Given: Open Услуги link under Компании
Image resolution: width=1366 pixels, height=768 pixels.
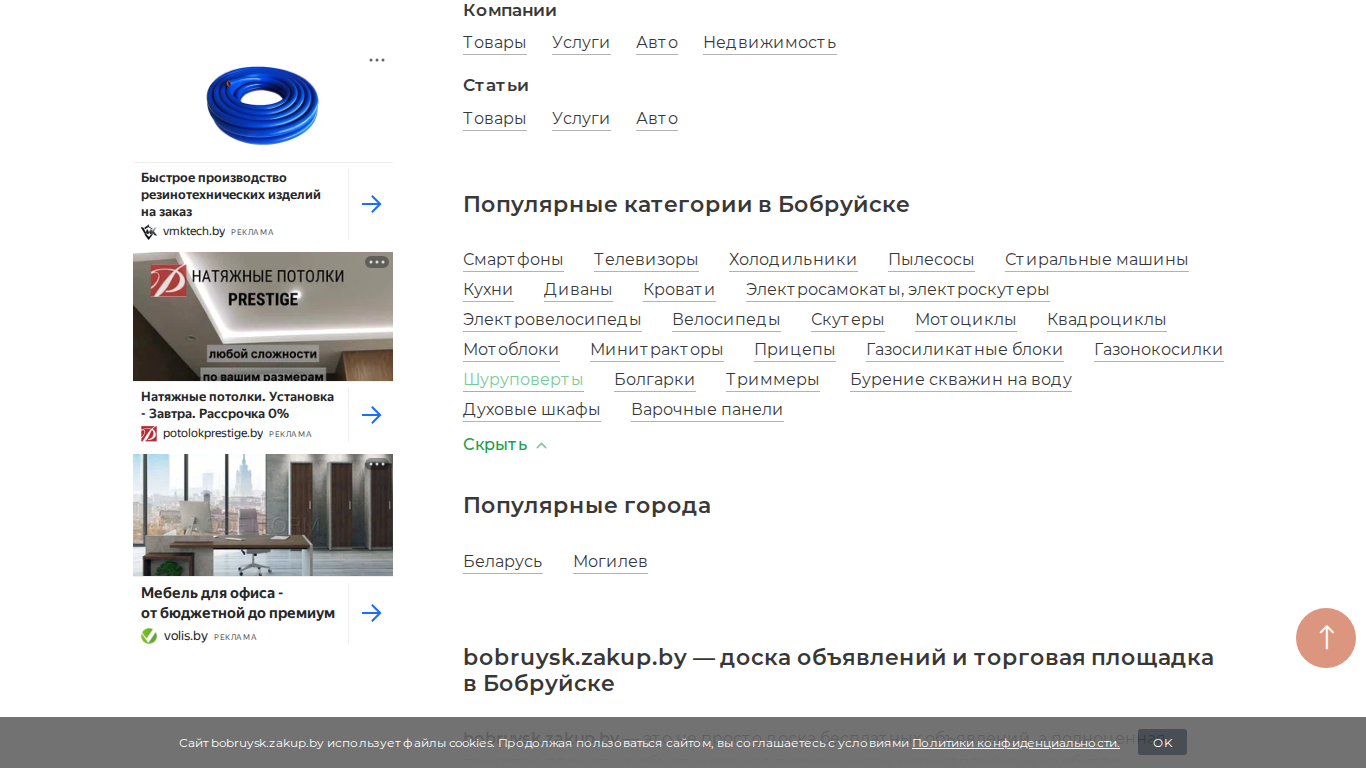Looking at the screenshot, I should pos(581,42).
